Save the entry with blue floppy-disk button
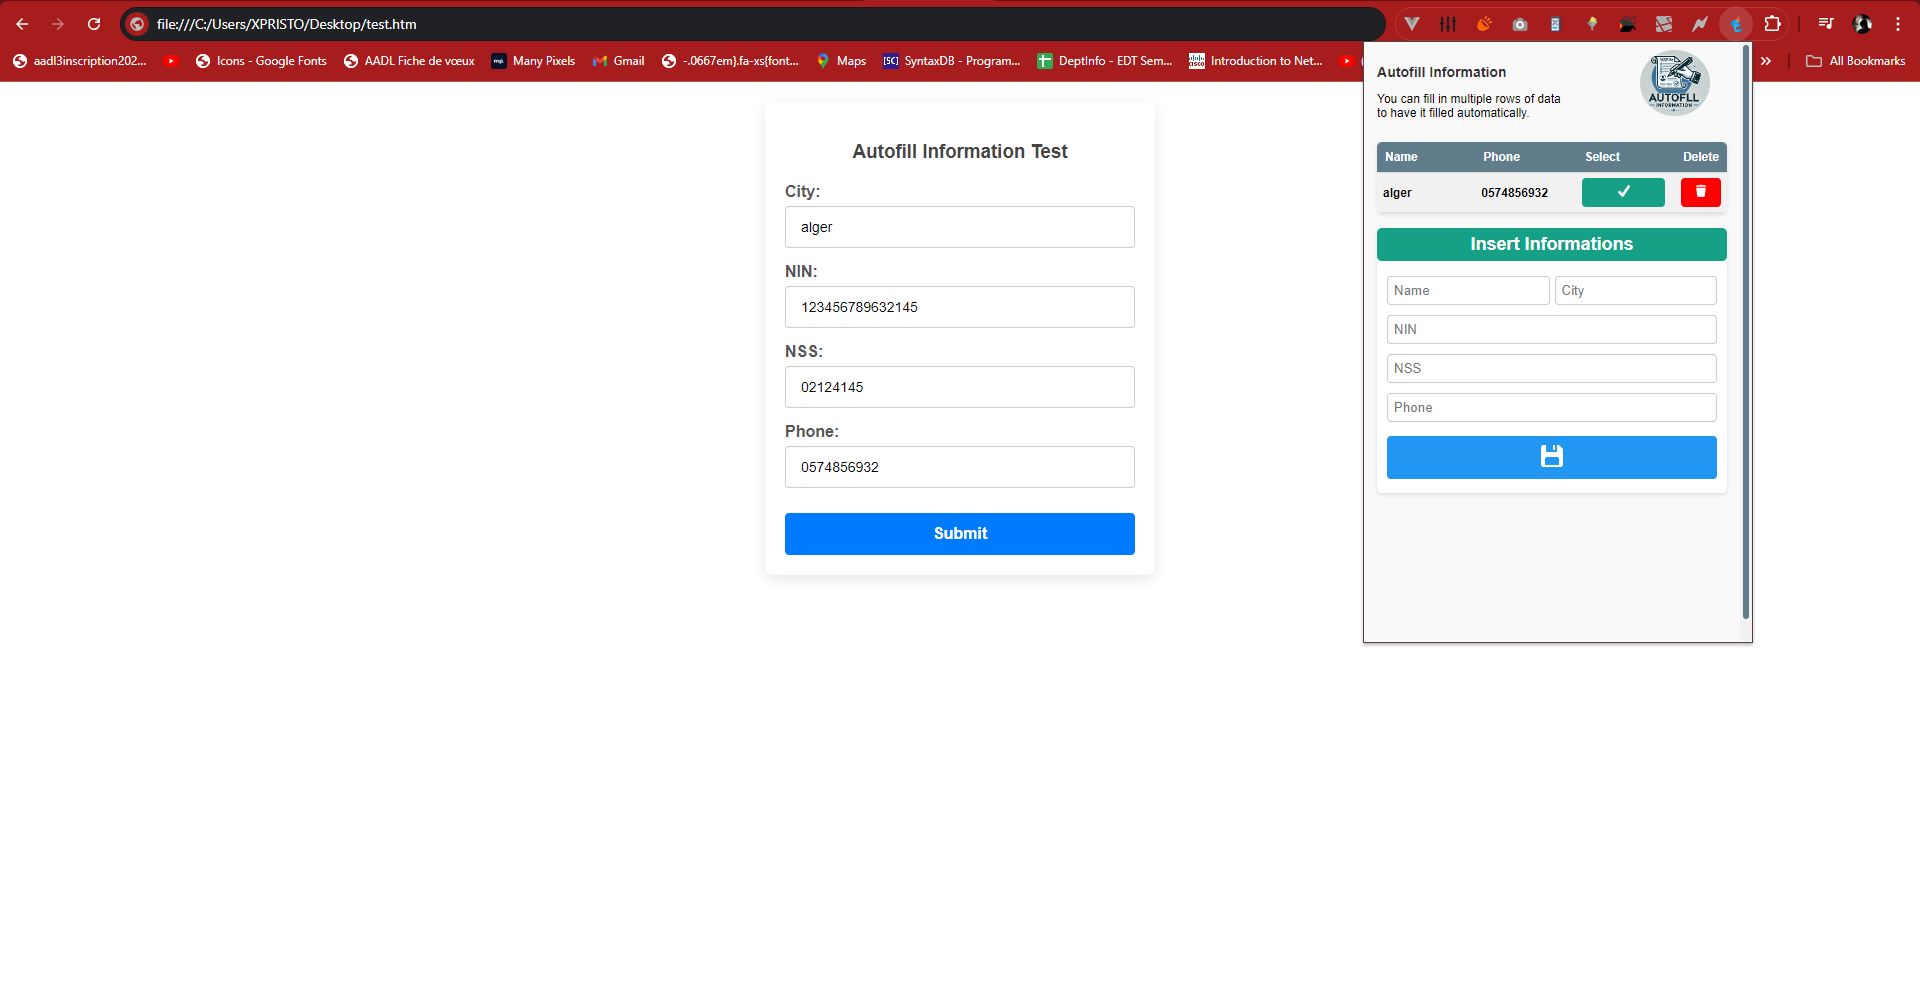 [x=1552, y=457]
